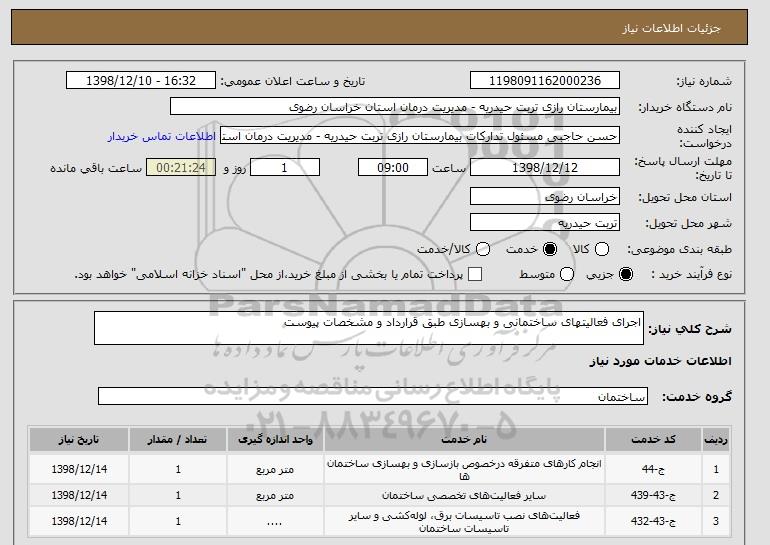Select the کالا/خدمت radio button
This screenshot has width=770, height=545.
(x=483, y=249)
